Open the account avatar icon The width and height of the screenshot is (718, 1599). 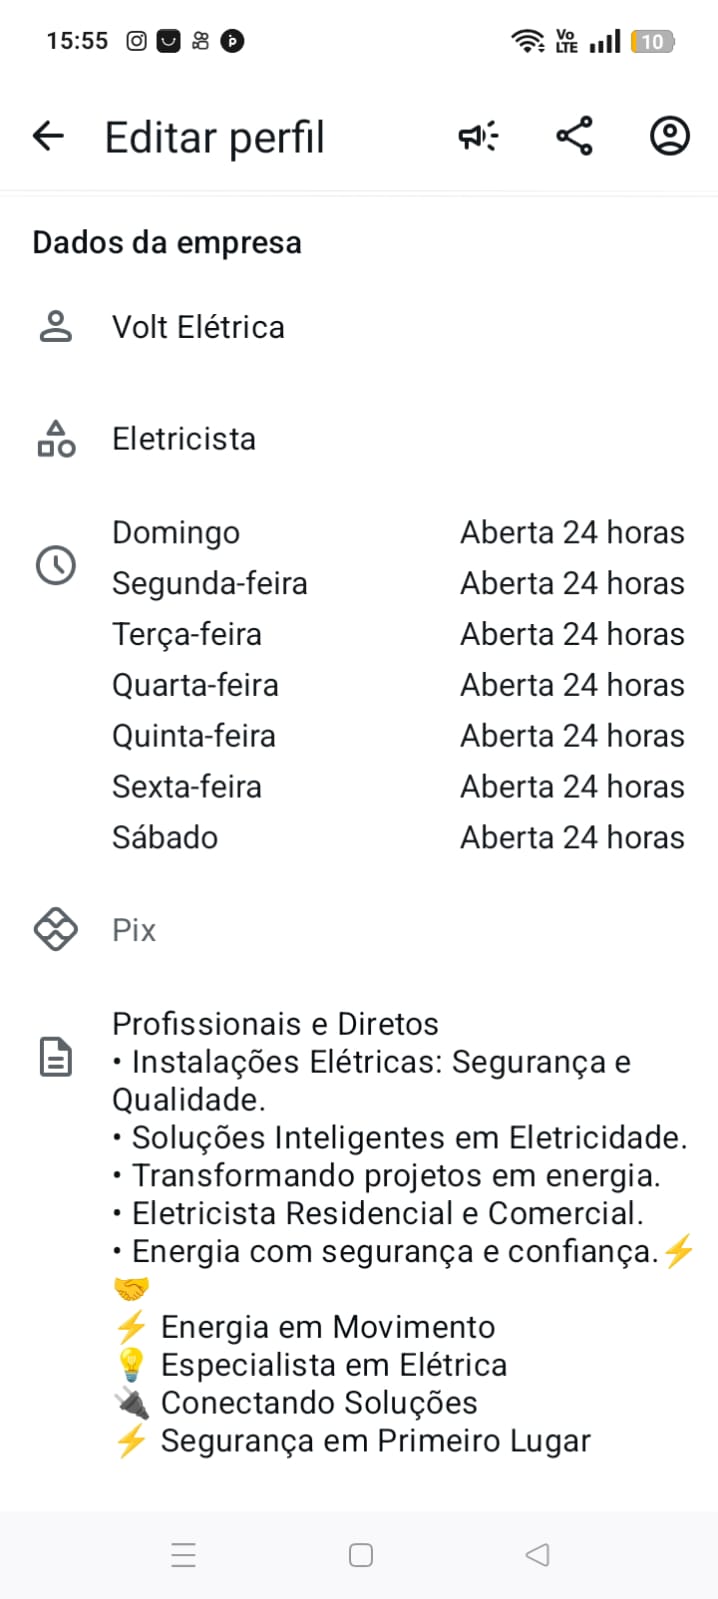pyautogui.click(x=669, y=136)
